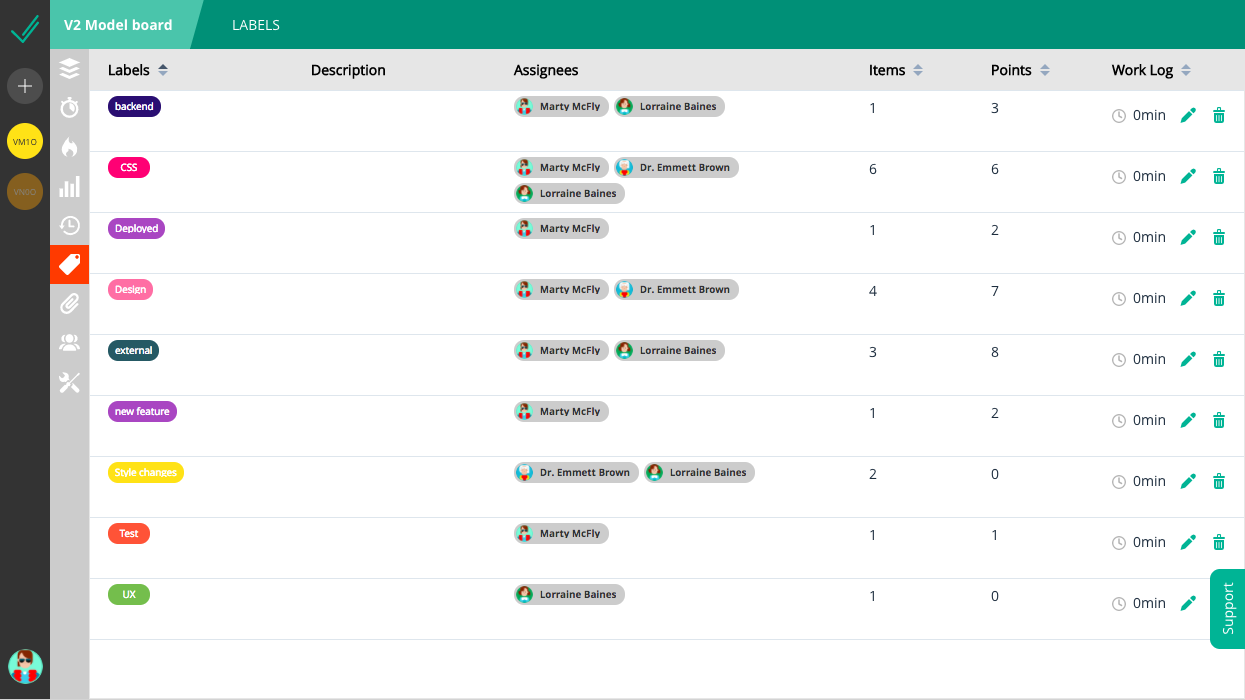The width and height of the screenshot is (1245, 700).
Task: Click 0min work log in Design row
Action: click(1139, 298)
